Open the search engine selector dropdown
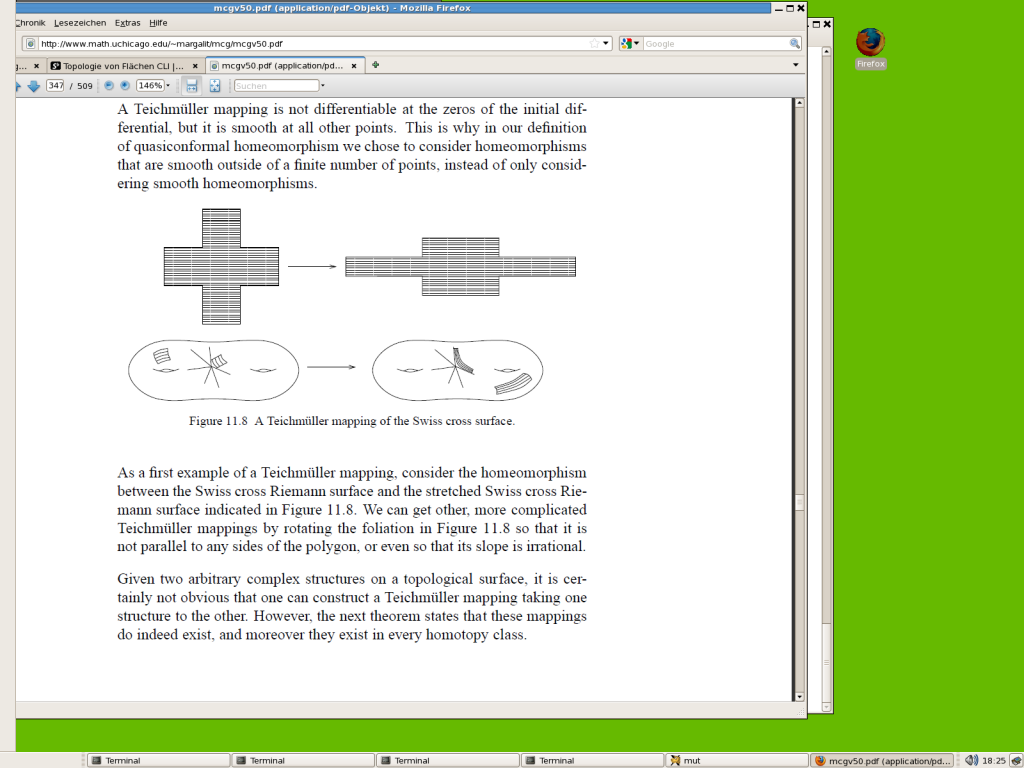 630,44
